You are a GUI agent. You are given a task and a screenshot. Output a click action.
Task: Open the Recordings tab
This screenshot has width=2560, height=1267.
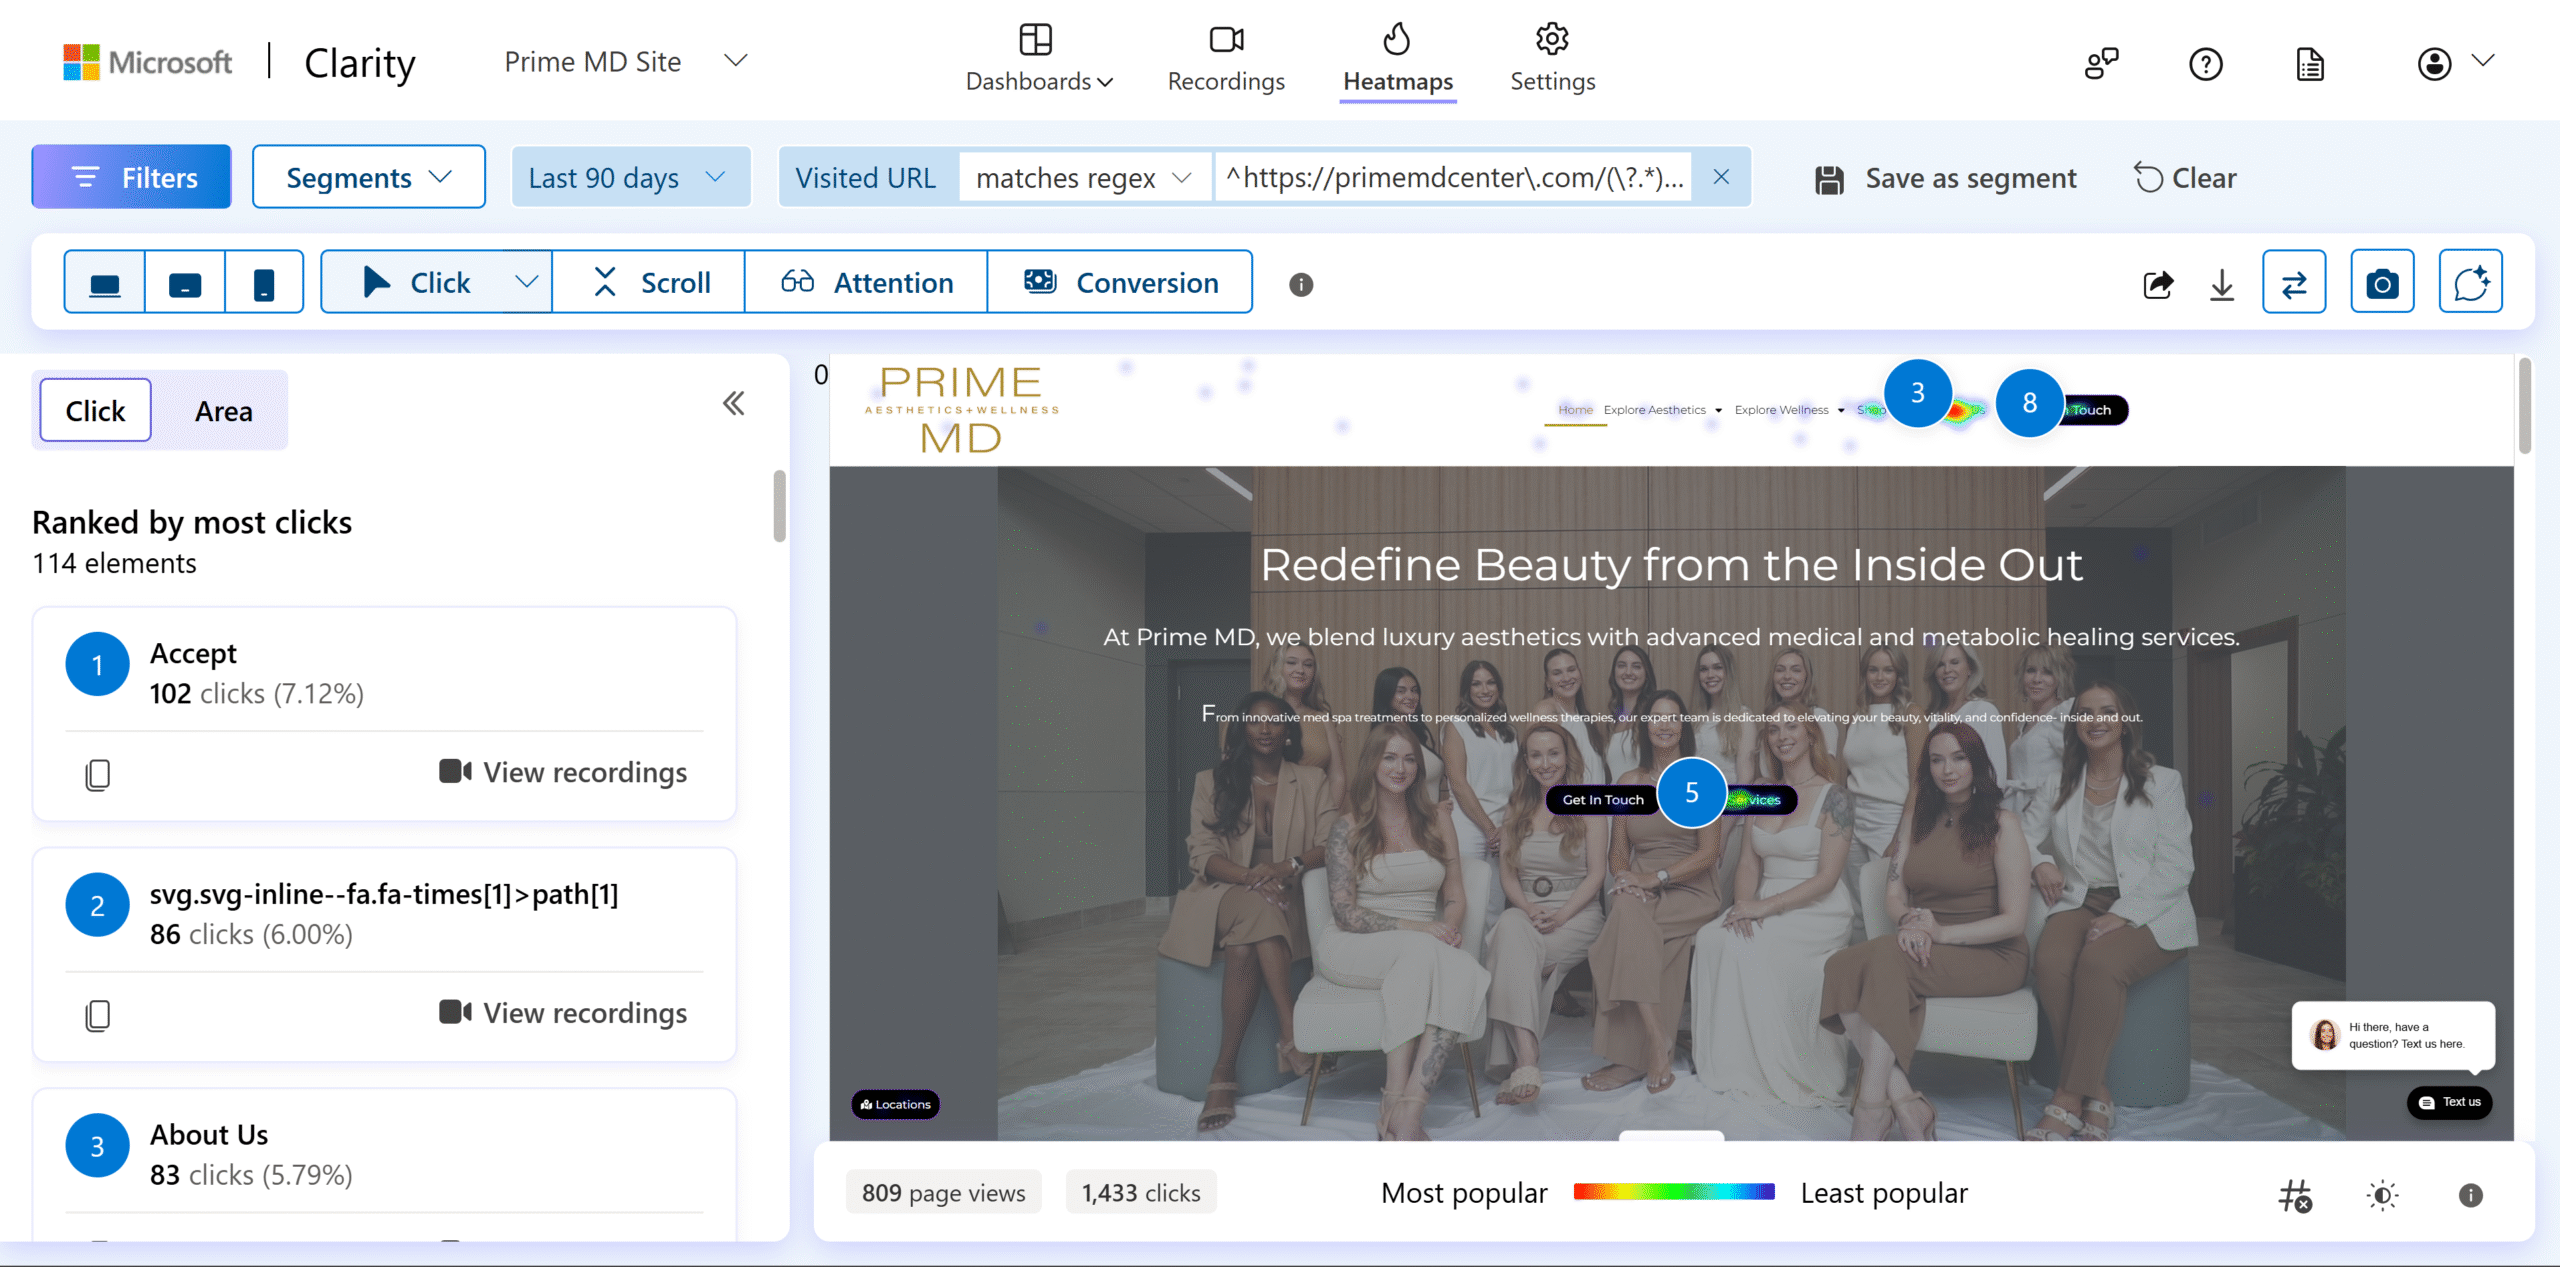(1226, 60)
